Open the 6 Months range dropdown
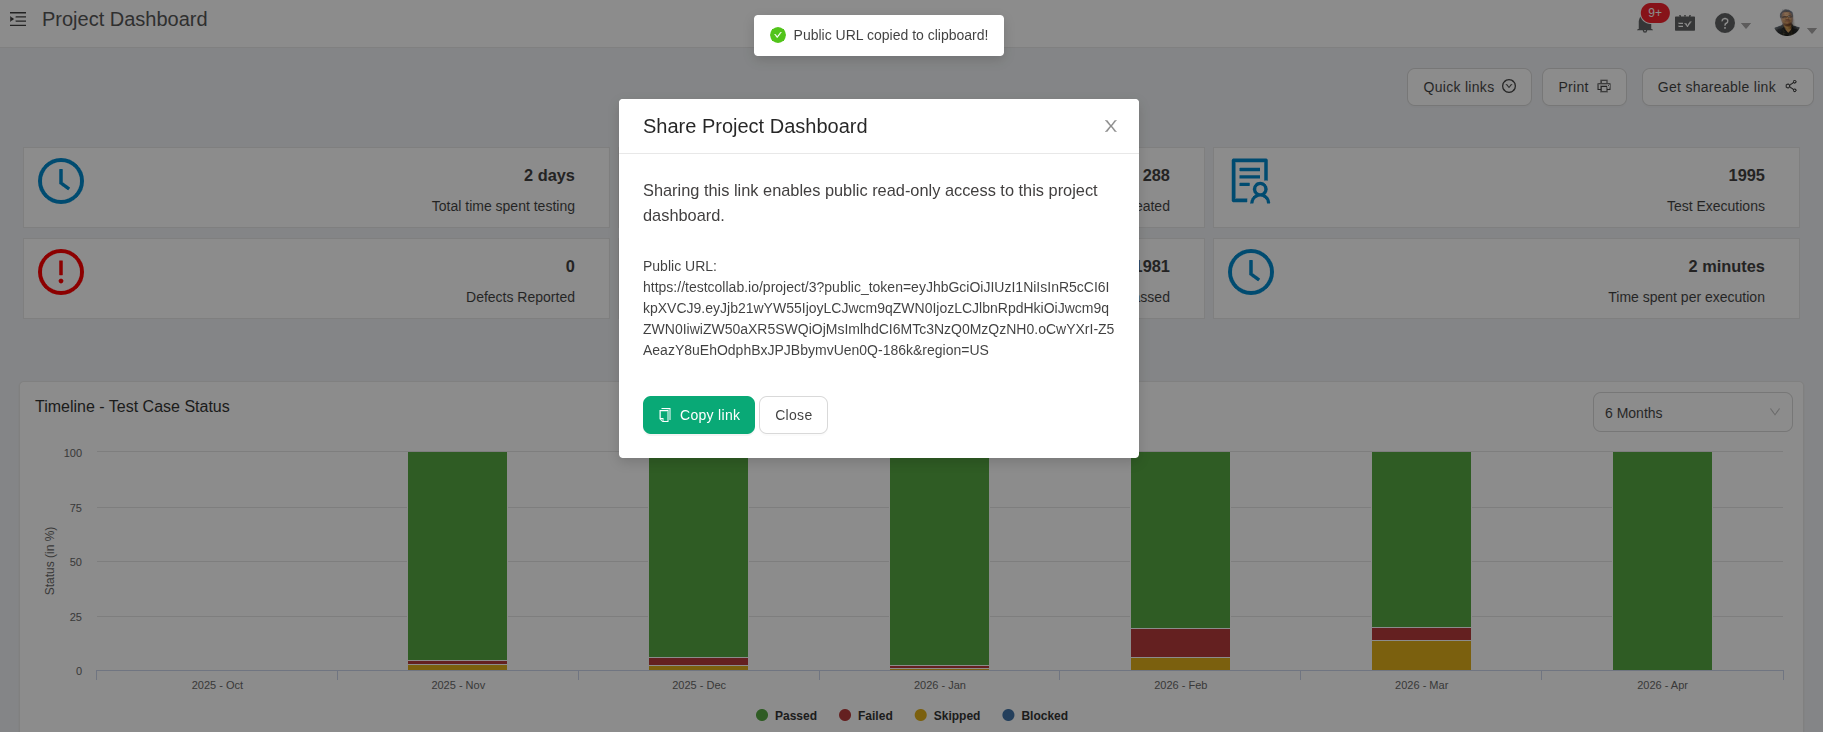This screenshot has height=732, width=1823. click(1692, 413)
